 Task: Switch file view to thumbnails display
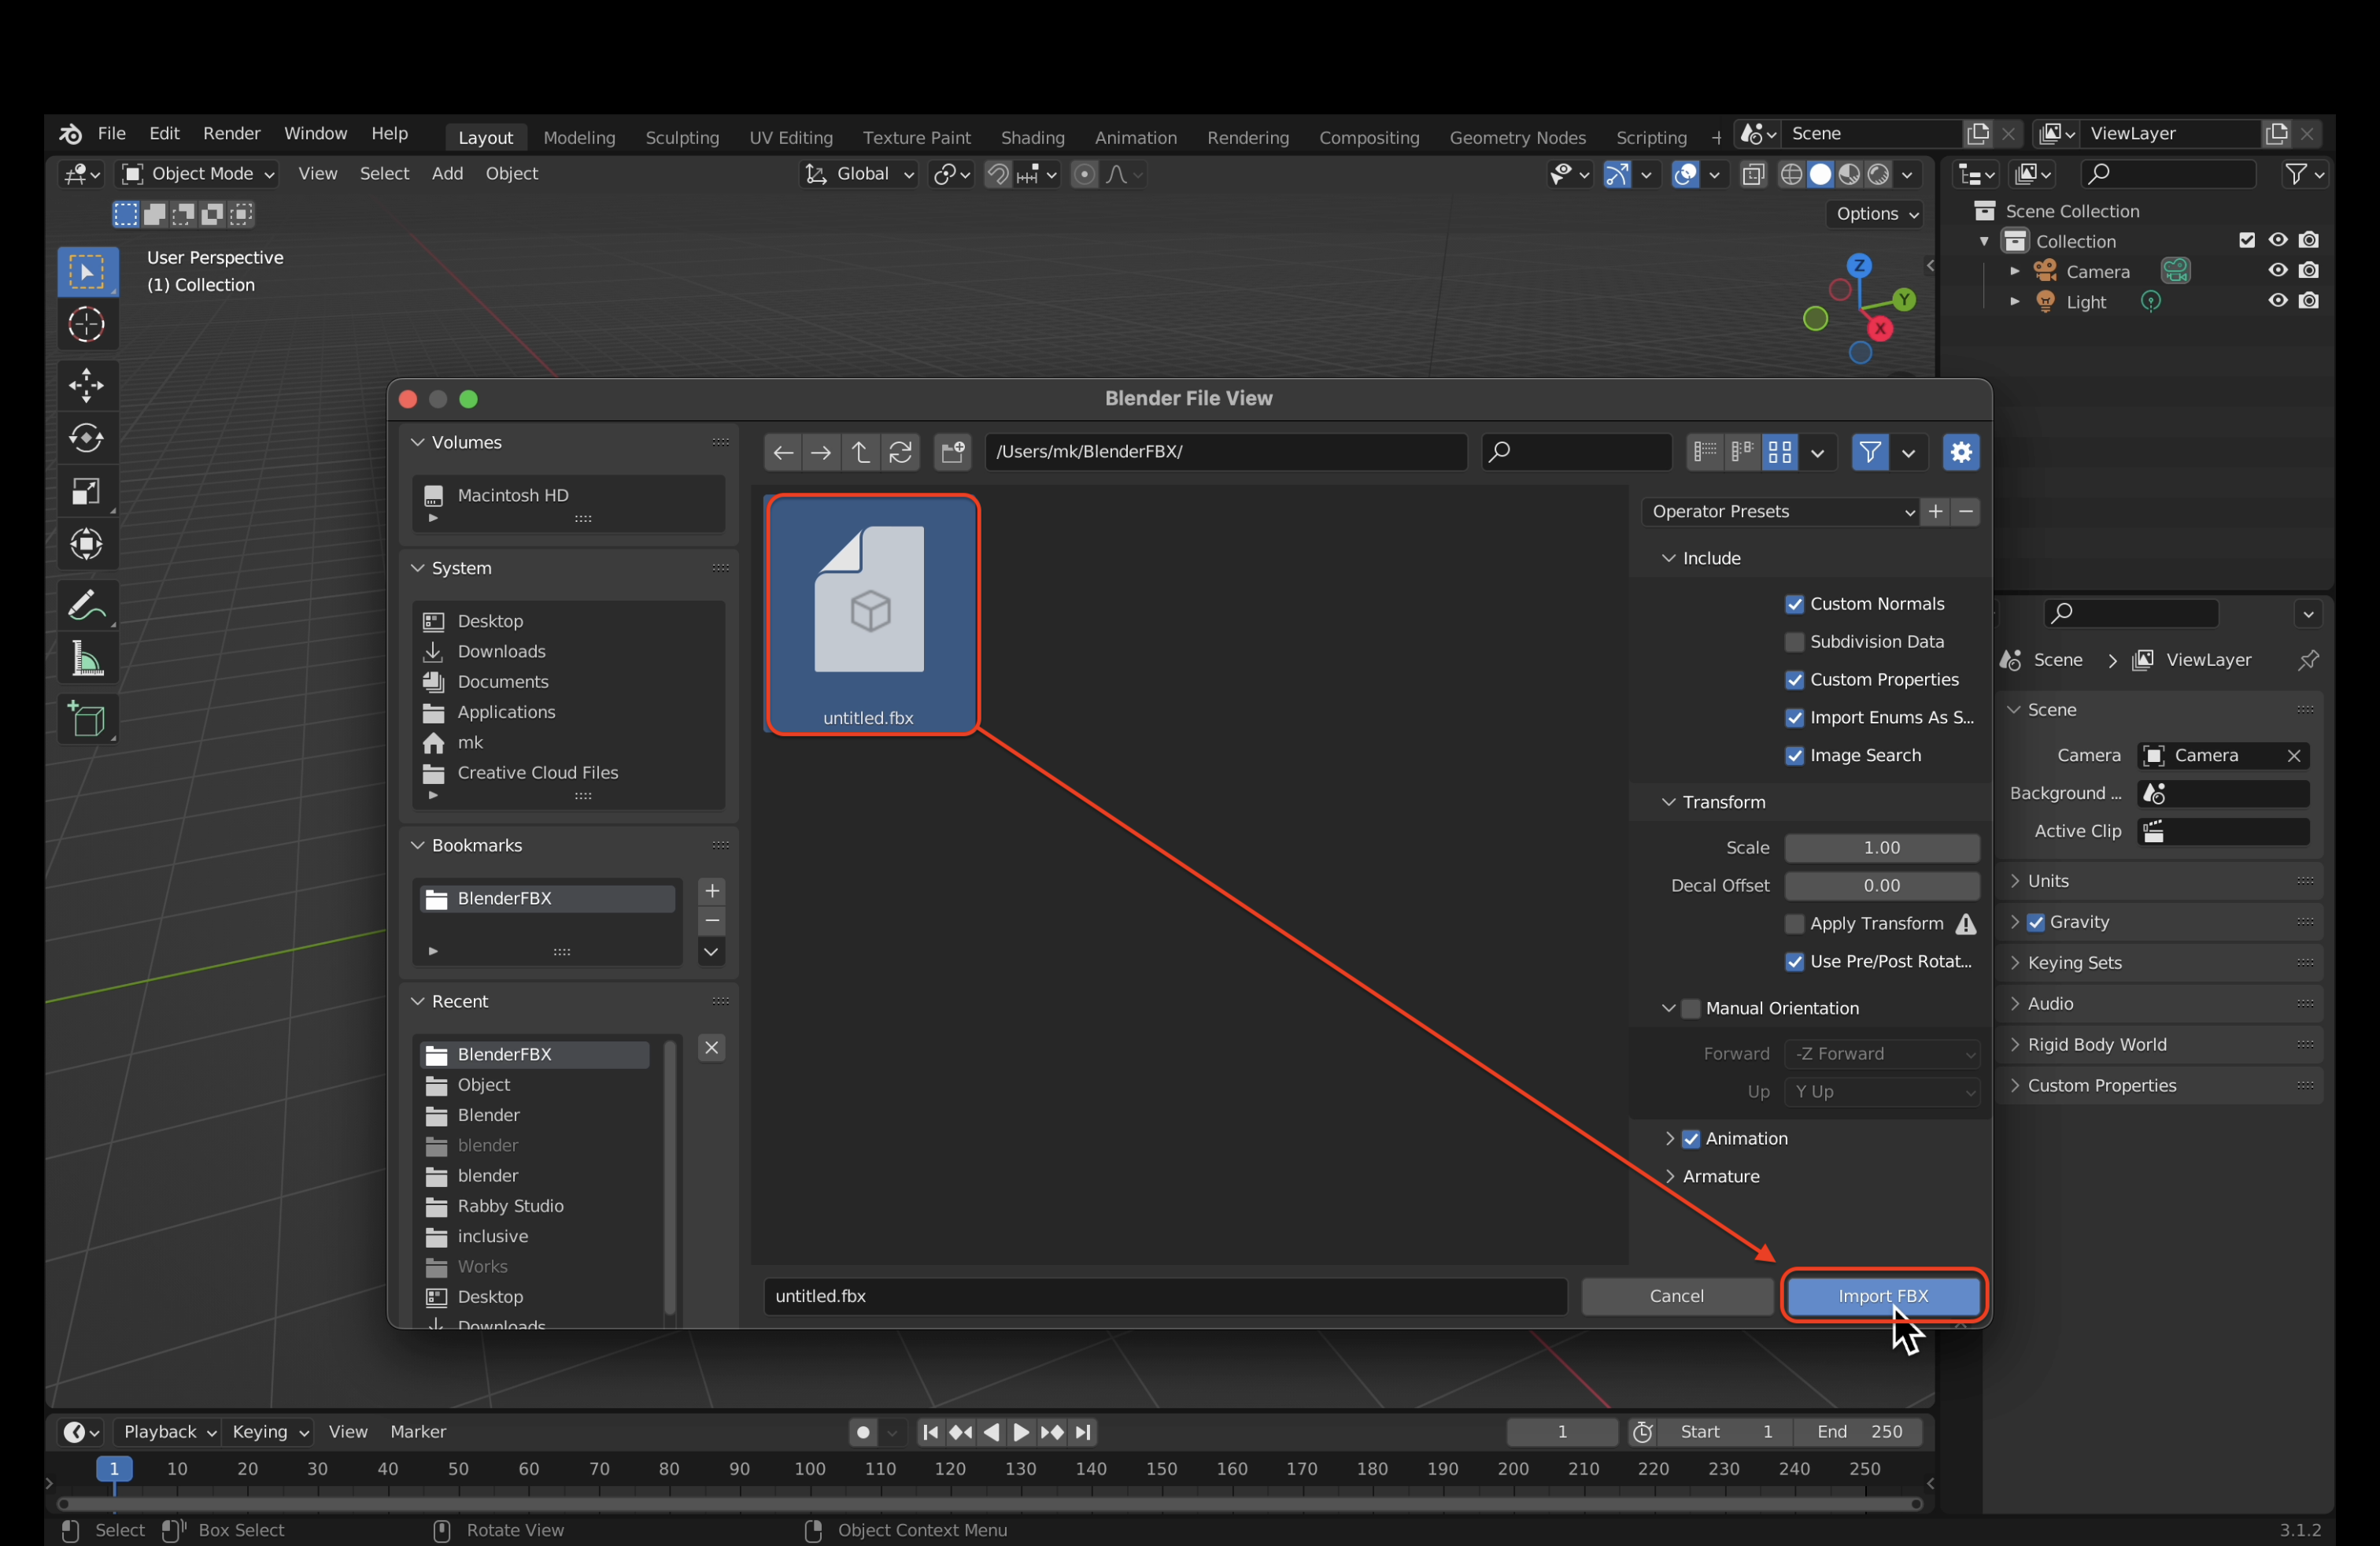pos(1780,452)
